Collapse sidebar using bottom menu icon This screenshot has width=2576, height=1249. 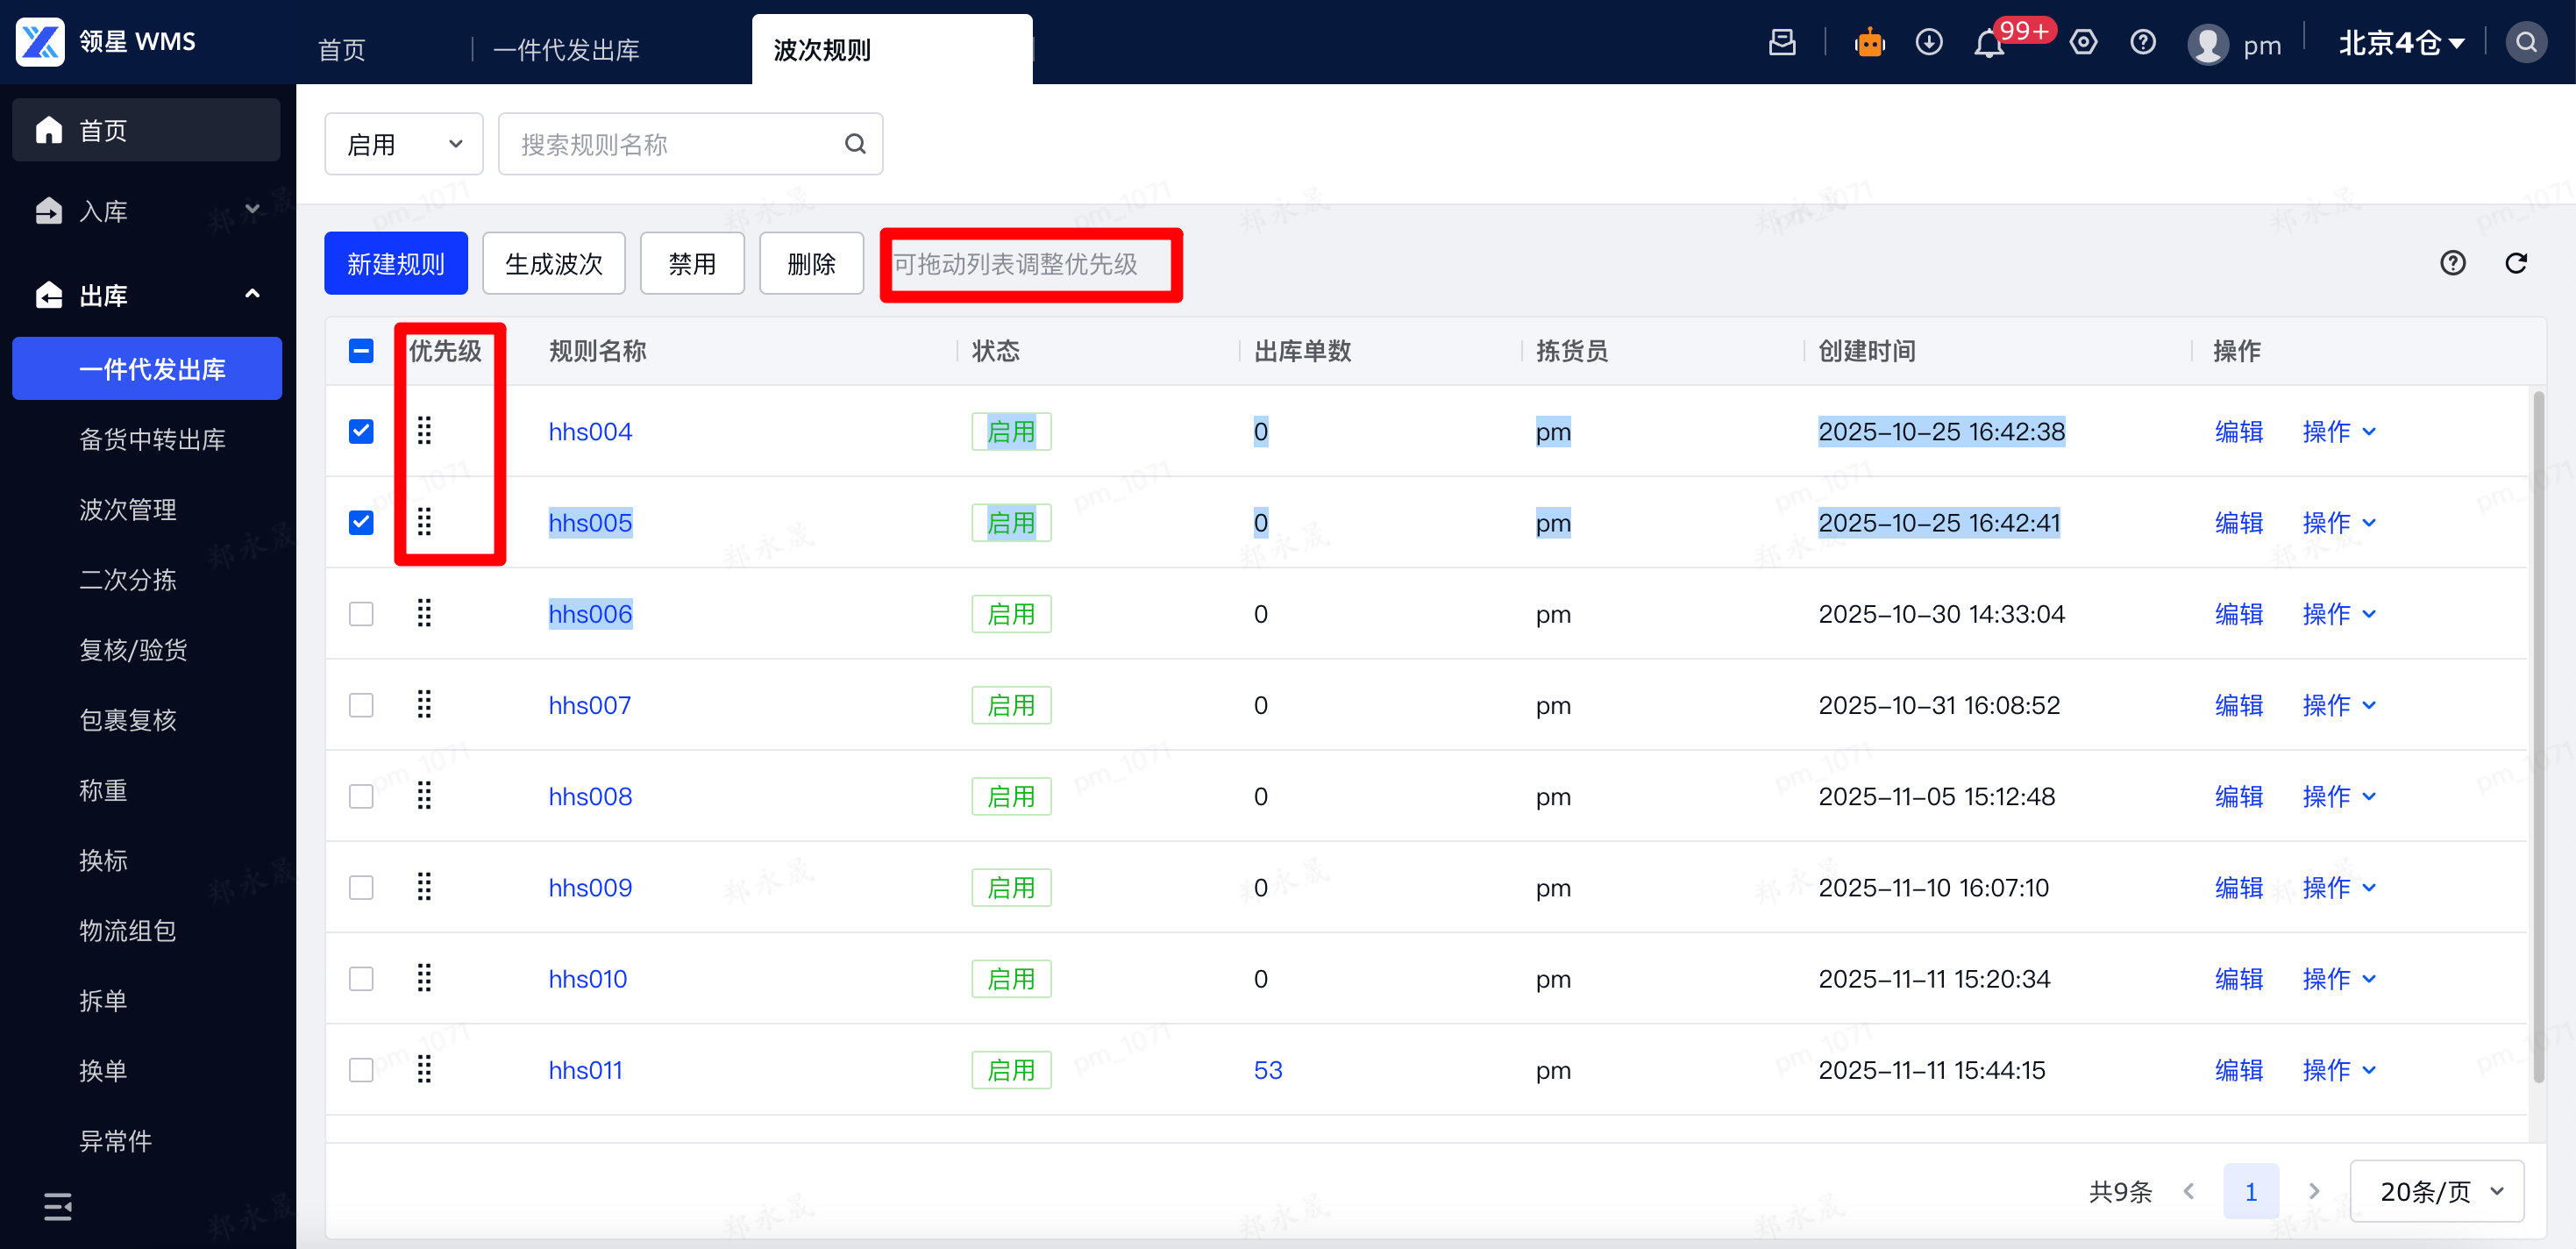coord(57,1206)
